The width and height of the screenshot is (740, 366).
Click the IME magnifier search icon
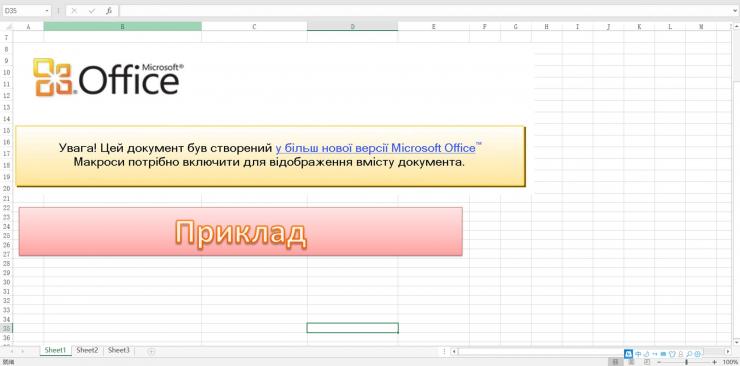click(690, 354)
